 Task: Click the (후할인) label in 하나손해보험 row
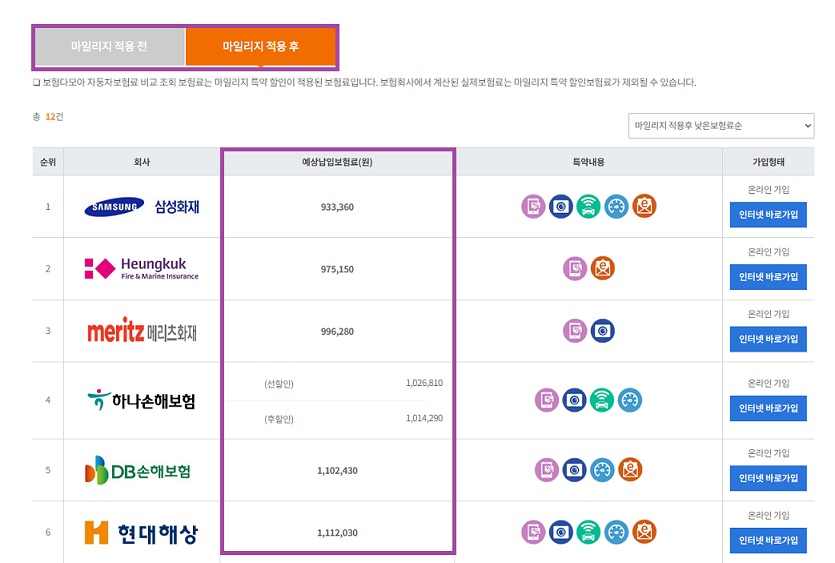[x=279, y=419]
